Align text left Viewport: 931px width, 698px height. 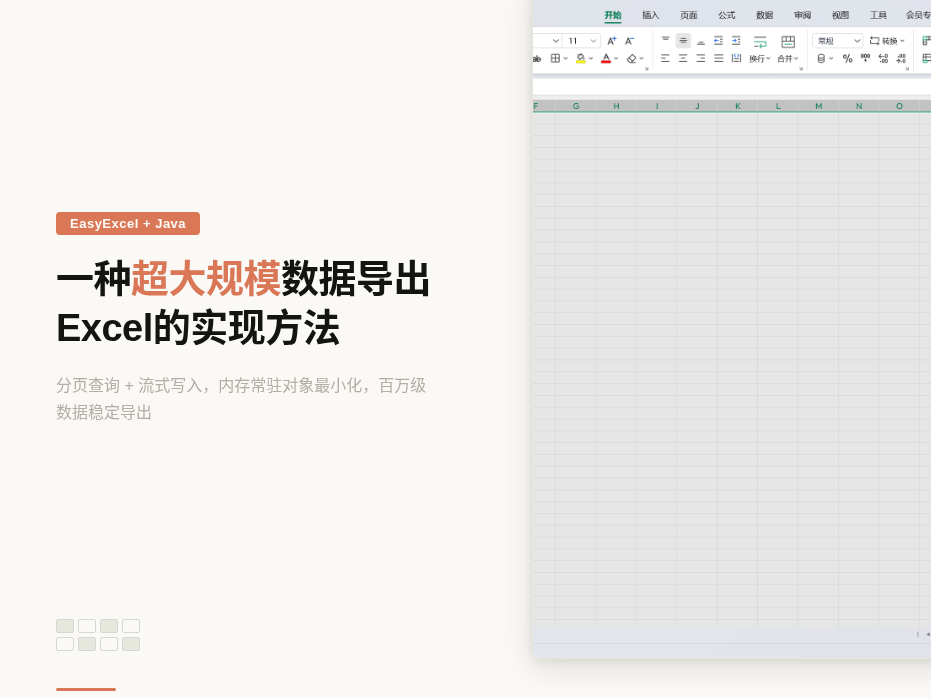(x=666, y=58)
